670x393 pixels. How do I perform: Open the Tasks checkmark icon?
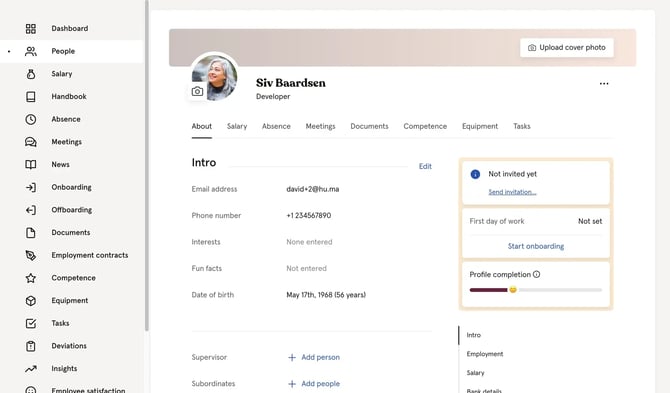coord(31,323)
